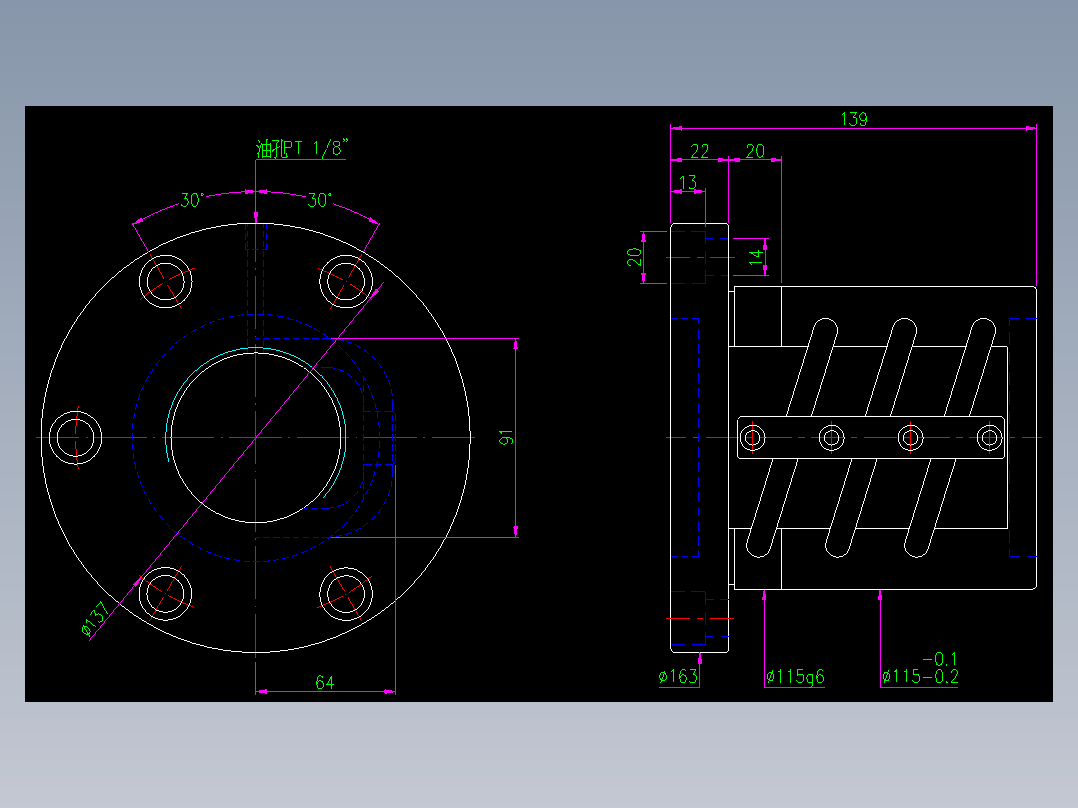Pick the "ø137" bolt circle diameter label
This screenshot has width=1078, height=808.
point(96,618)
